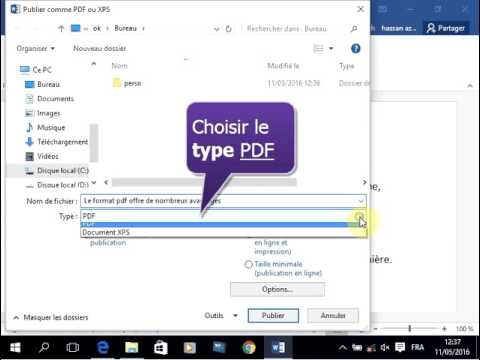Select Bureau in the sidebar
Viewport: 480px width, 360px height.
click(43, 84)
